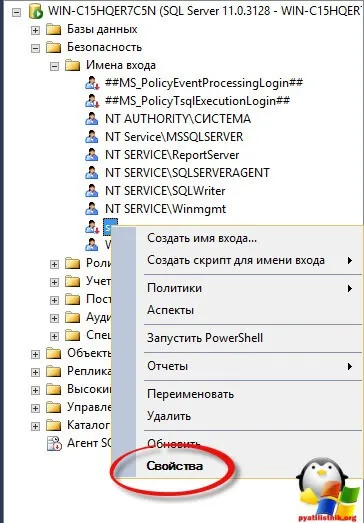
Task: Select NT SERVICE\SQLSERVERAGENT login
Action: [x=187, y=173]
